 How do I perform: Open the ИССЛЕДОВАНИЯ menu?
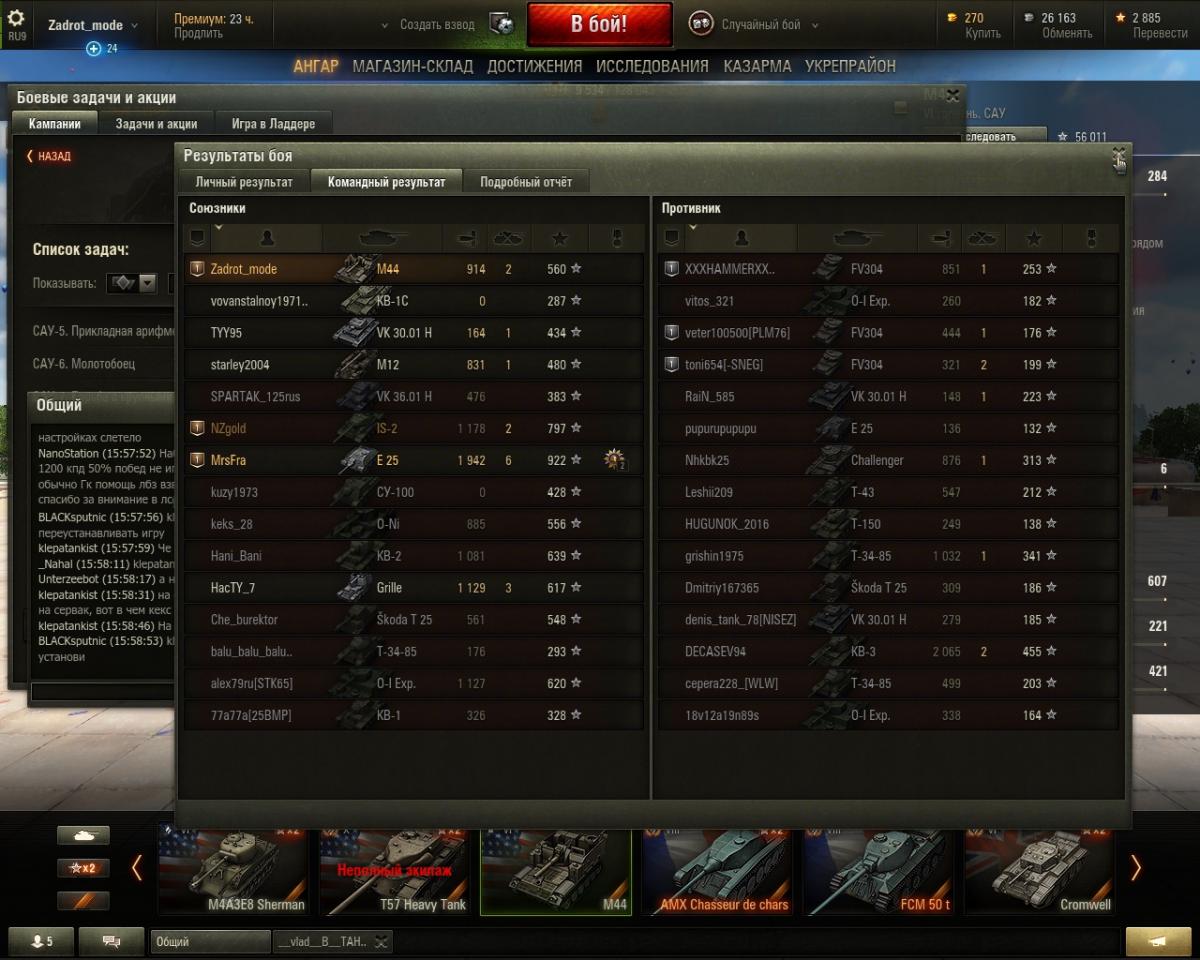[x=652, y=66]
